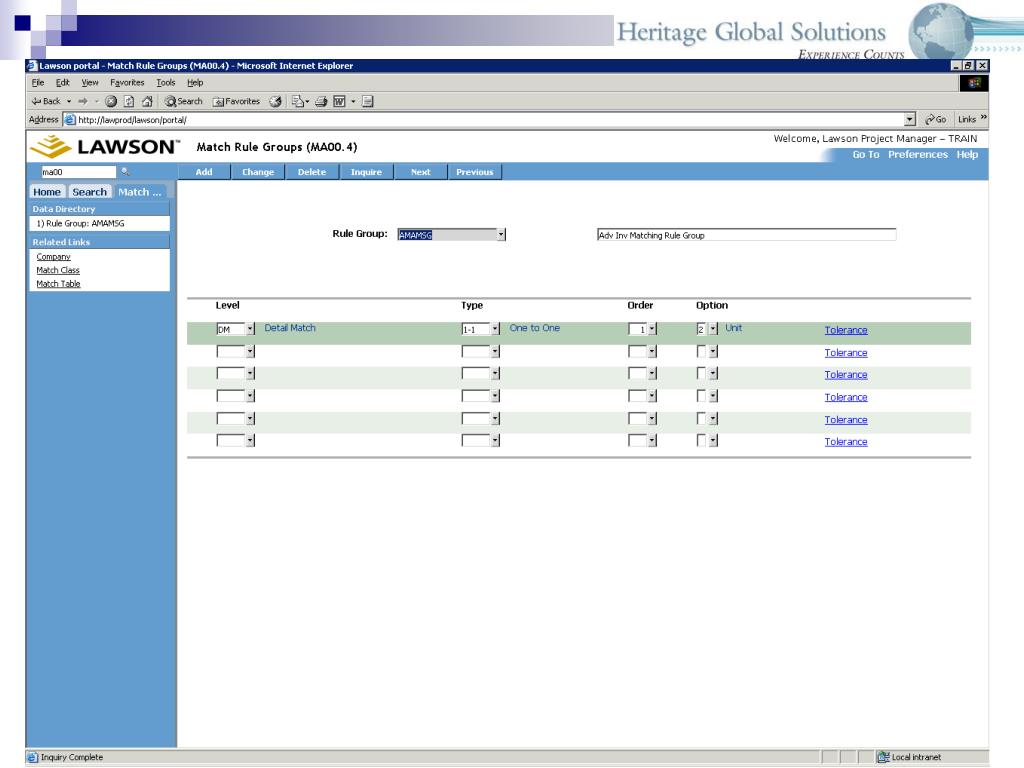Click the page icon in the address bar
The image size is (1024, 768).
point(70,120)
